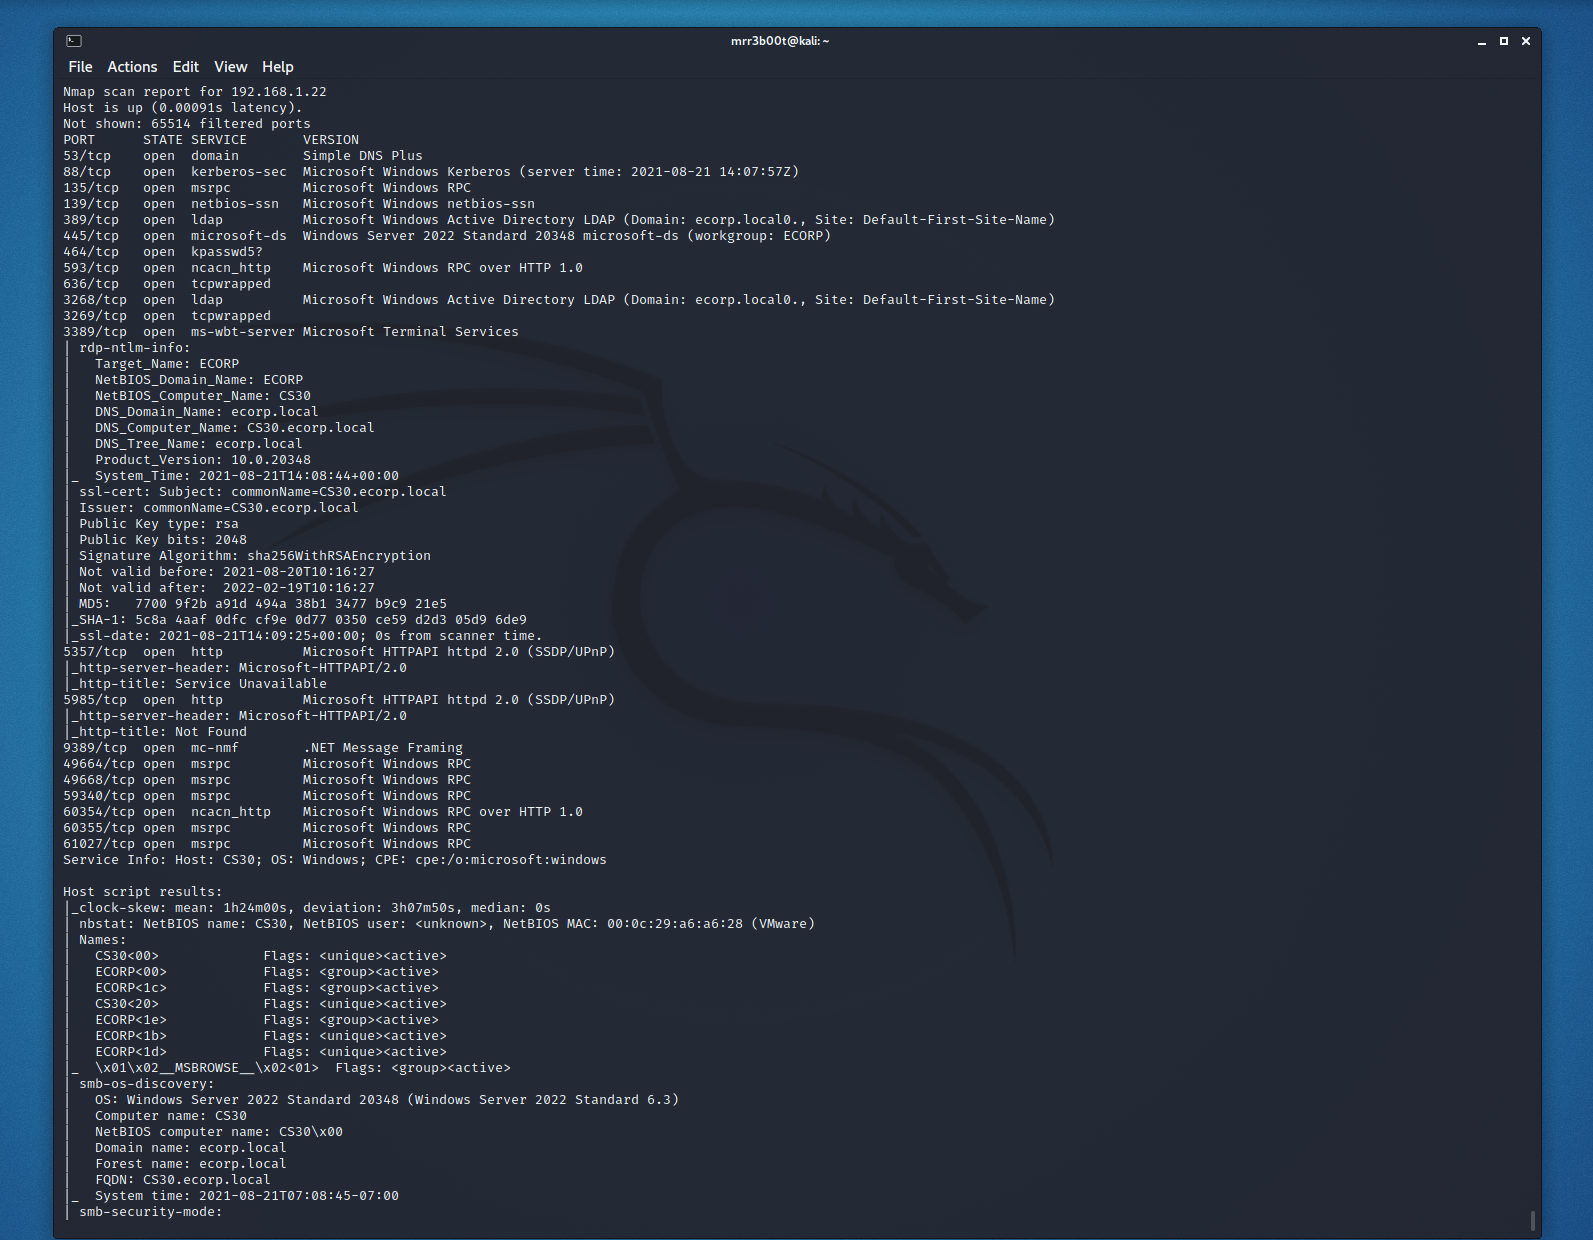Click the 'Public Key bits: 2048' line

(163, 540)
